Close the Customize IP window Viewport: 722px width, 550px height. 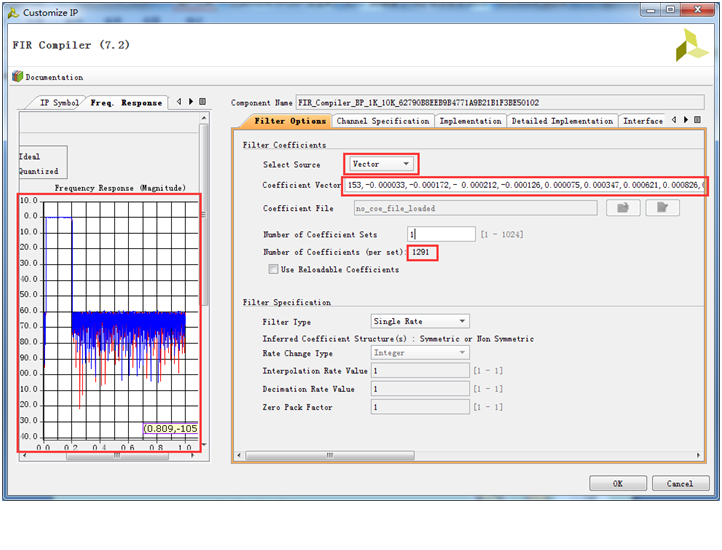pos(697,10)
